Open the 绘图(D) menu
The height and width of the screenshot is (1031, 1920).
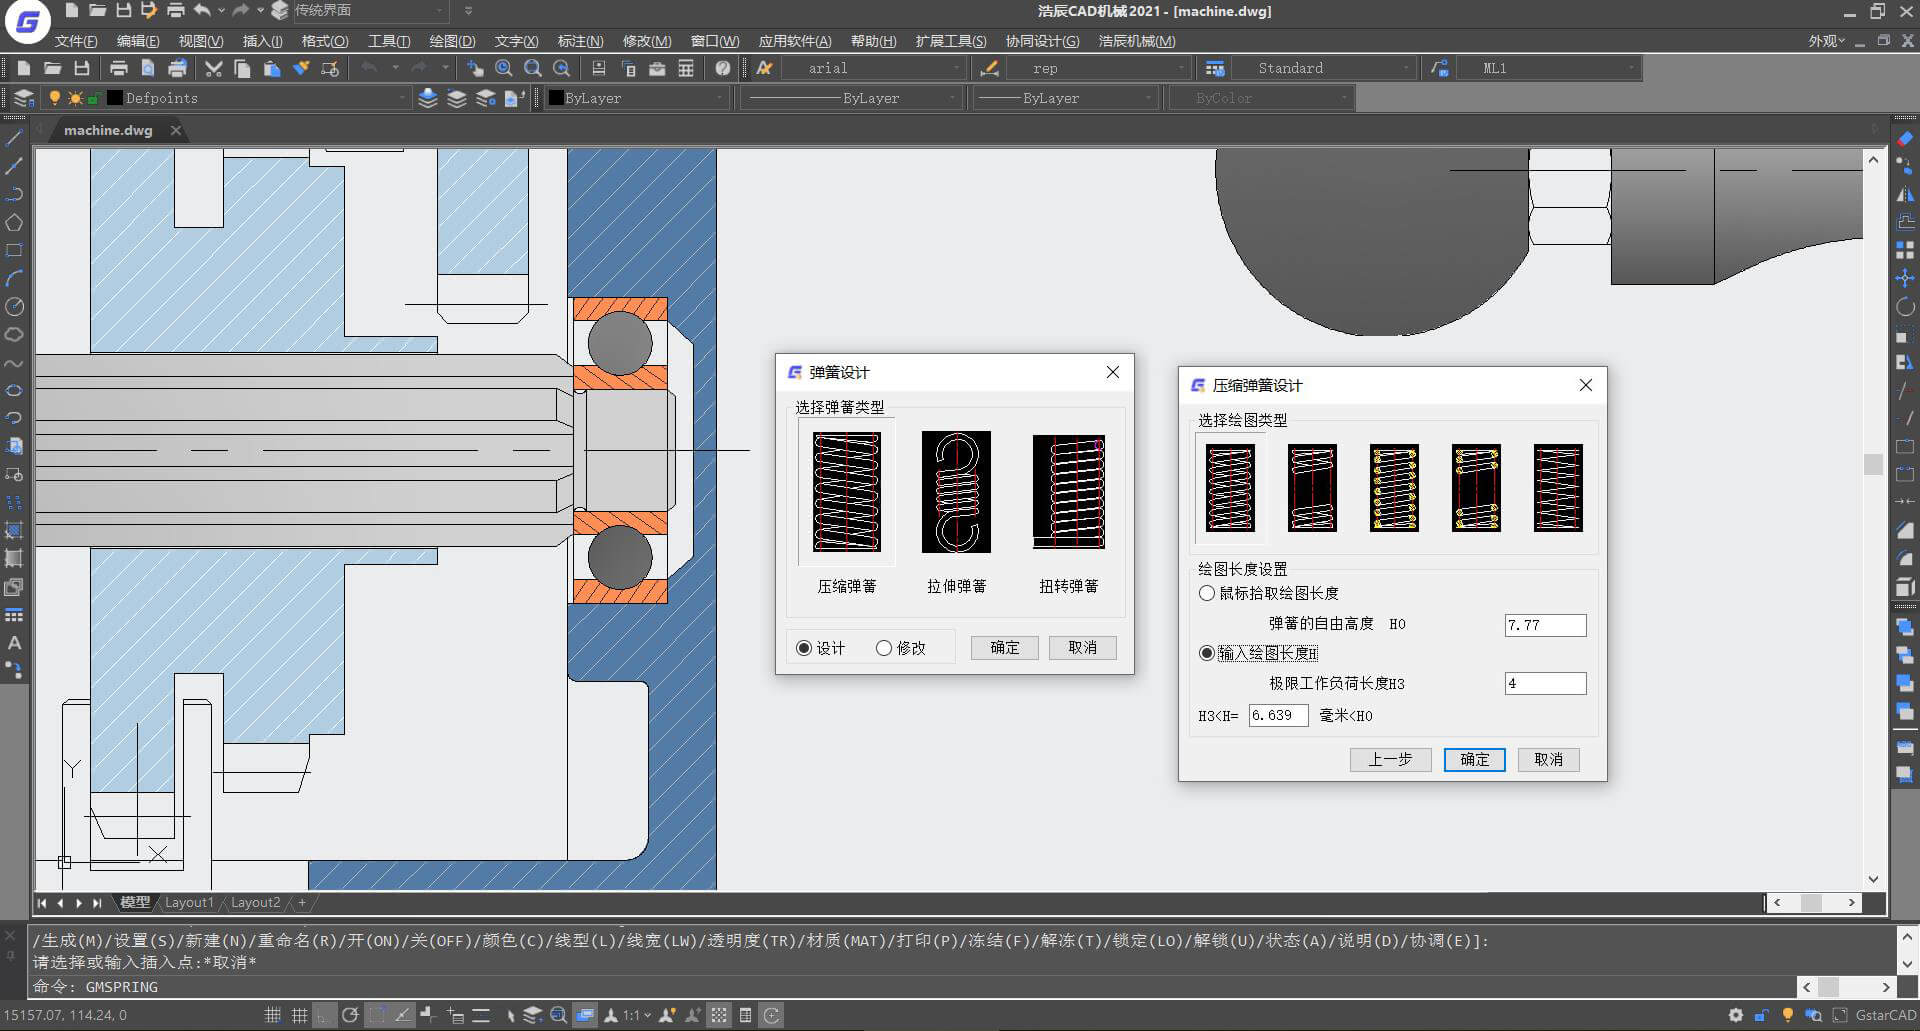452,41
